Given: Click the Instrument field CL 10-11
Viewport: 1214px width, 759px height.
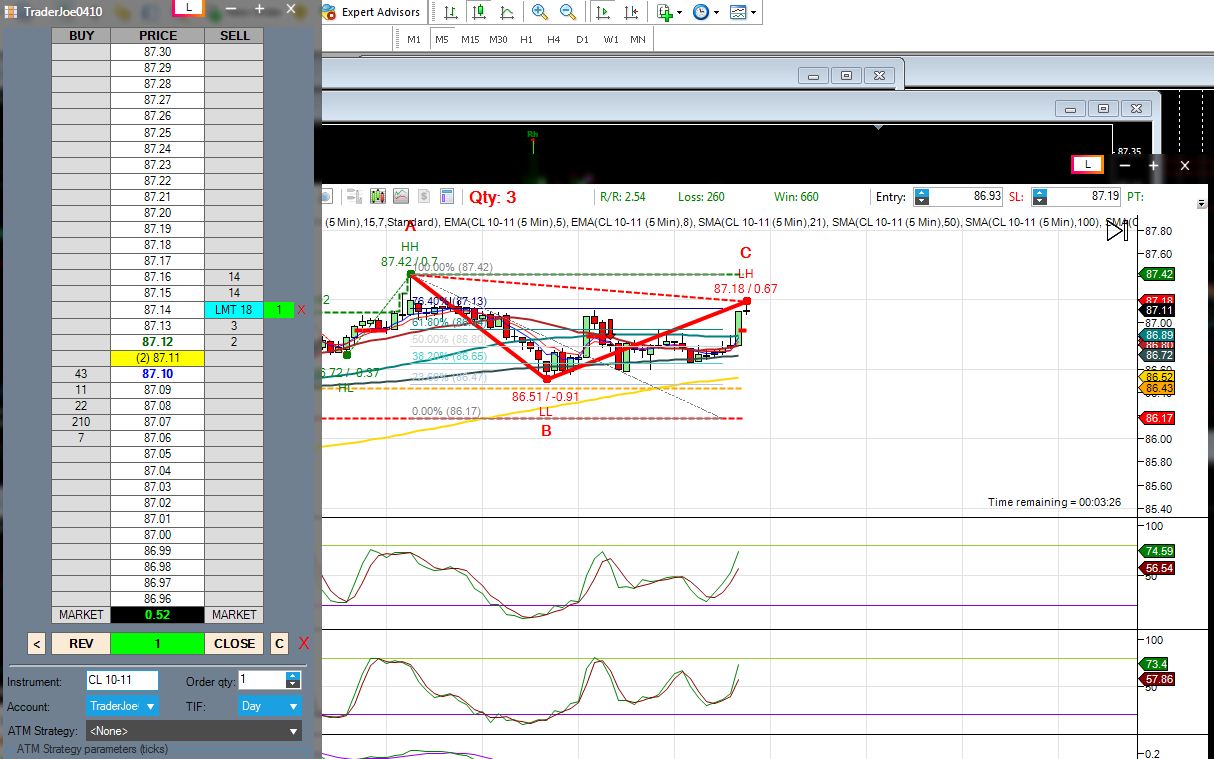Looking at the screenshot, I should (122, 680).
